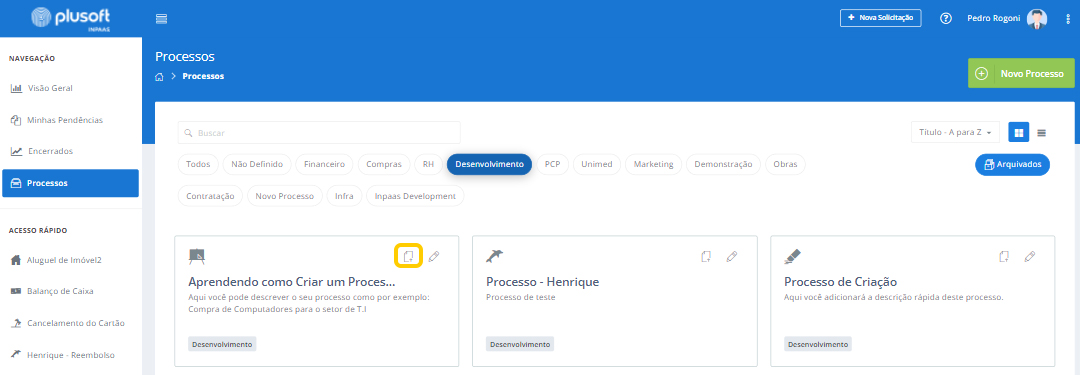Image resolution: width=1080 pixels, height=375 pixels.
Task: Click the 'Processo de teste' description
Action: (521, 297)
